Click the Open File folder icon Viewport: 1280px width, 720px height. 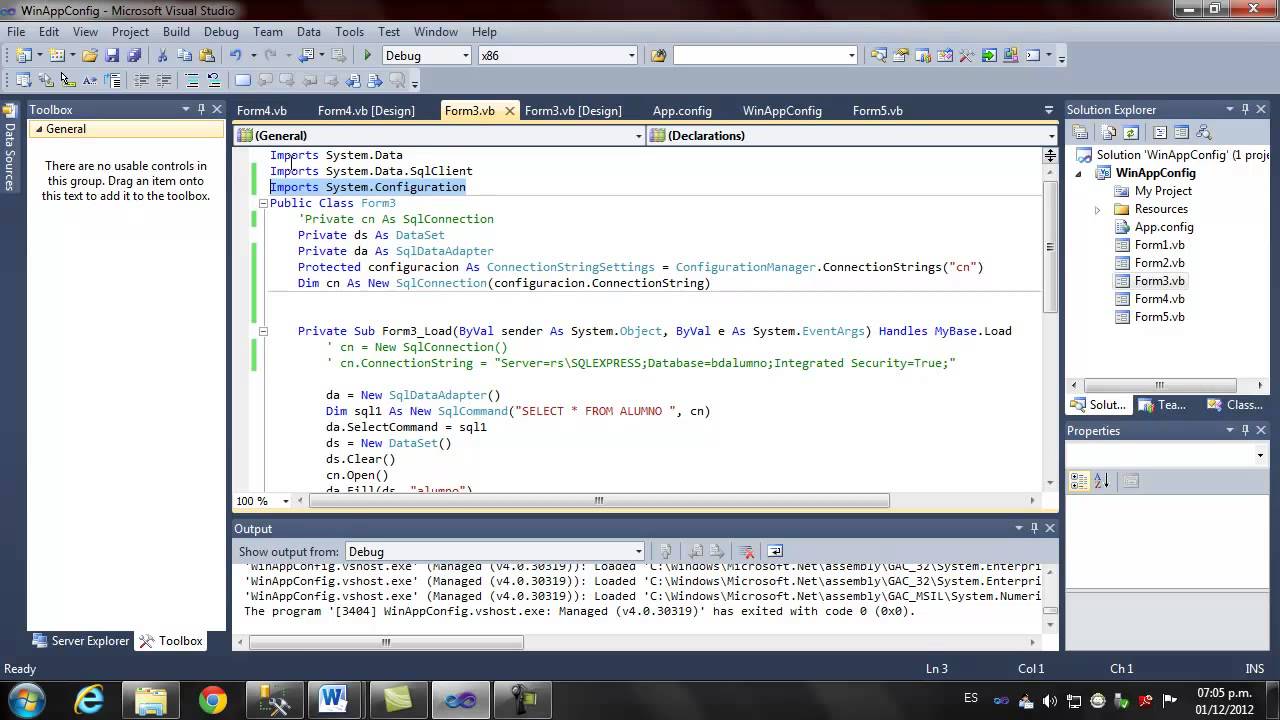tap(89, 55)
